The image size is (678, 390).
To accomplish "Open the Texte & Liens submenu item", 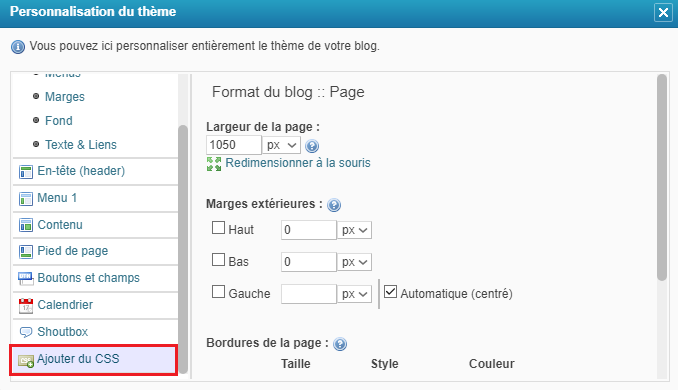I will click(x=81, y=144).
